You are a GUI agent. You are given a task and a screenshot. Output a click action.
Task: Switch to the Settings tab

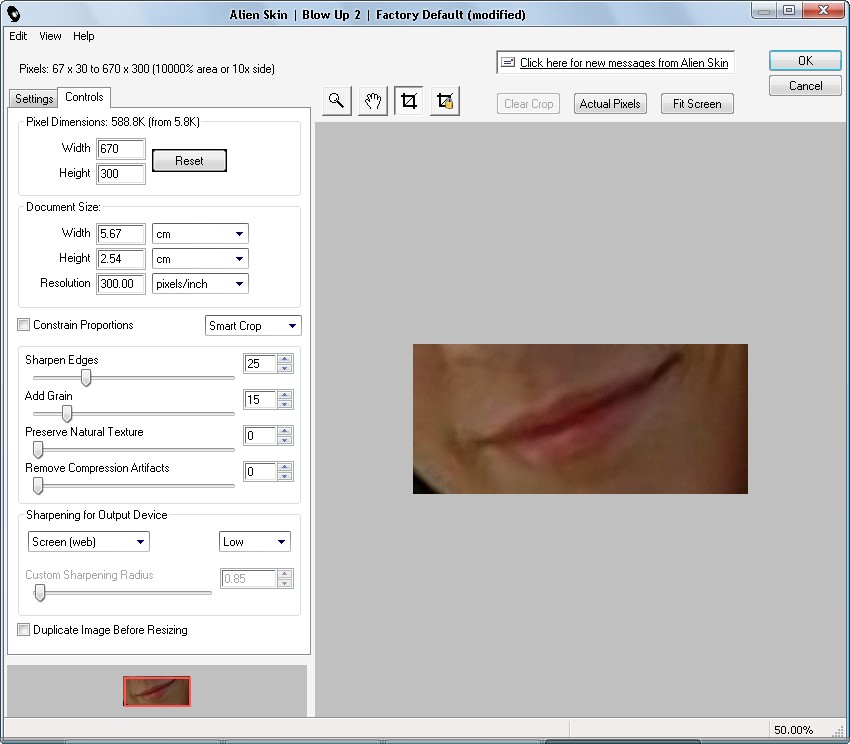[33, 99]
